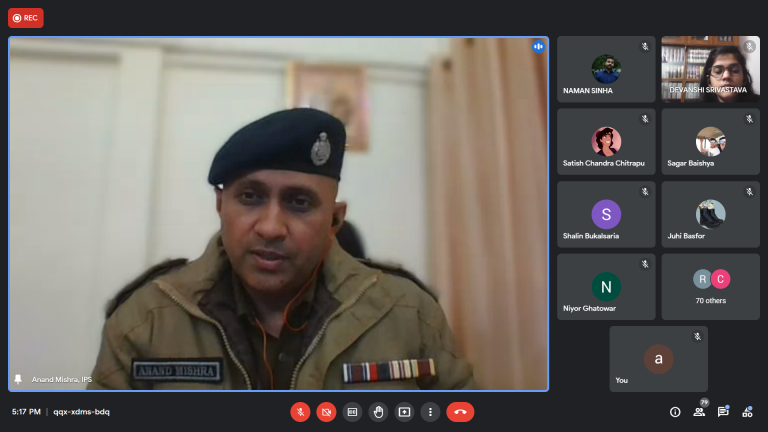Click the Shalin Bukalsaria tile
Image resolution: width=768 pixels, height=432 pixels.
(606, 214)
